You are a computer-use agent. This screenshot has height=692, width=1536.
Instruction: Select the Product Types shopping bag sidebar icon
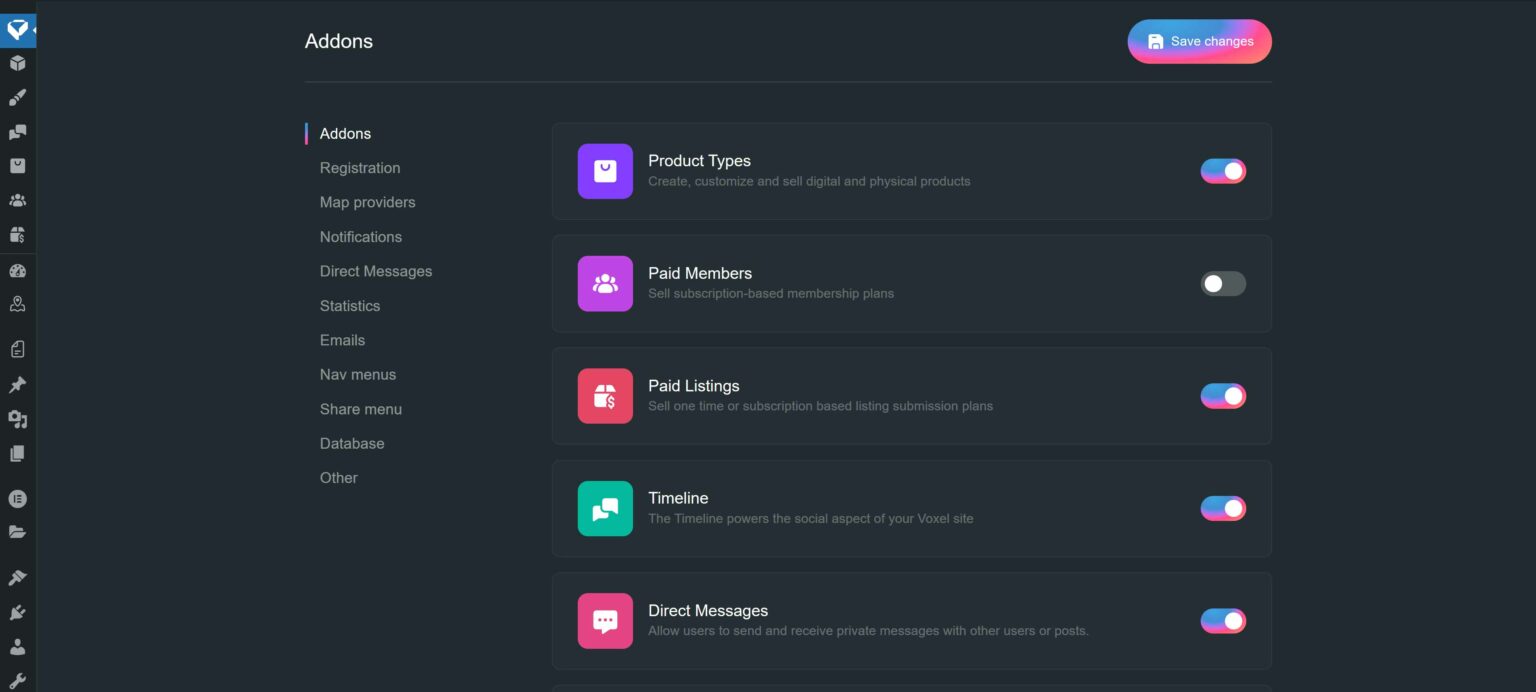click(17, 165)
